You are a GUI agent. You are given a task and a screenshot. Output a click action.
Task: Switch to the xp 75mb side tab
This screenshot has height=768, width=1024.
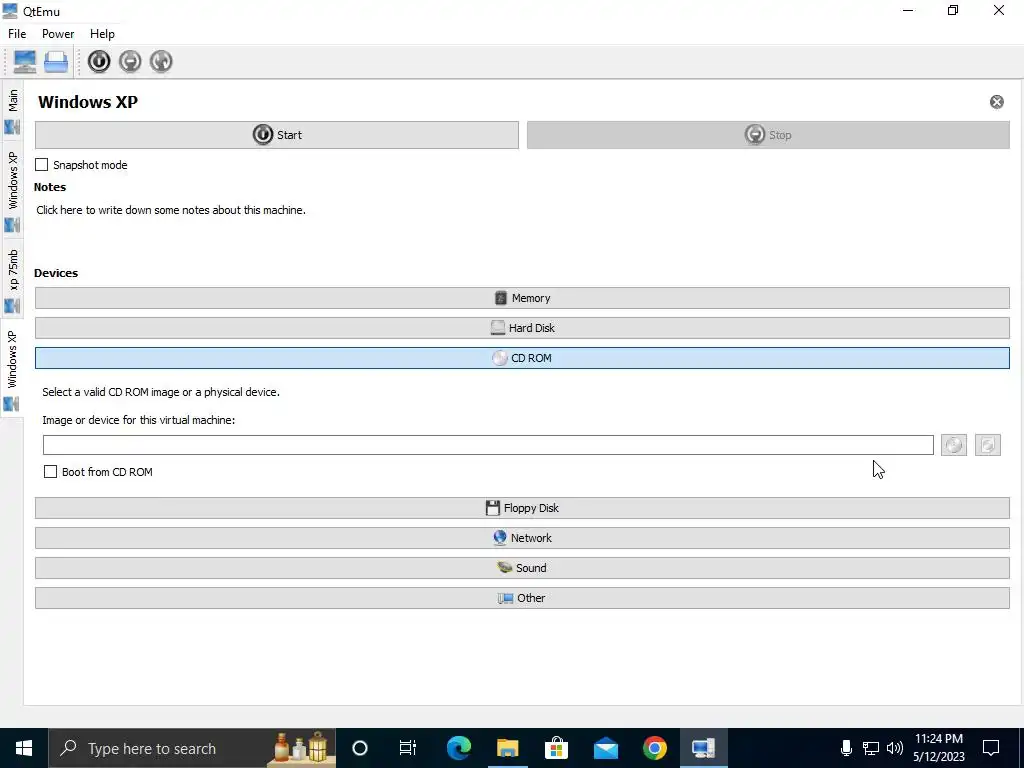pos(12,280)
